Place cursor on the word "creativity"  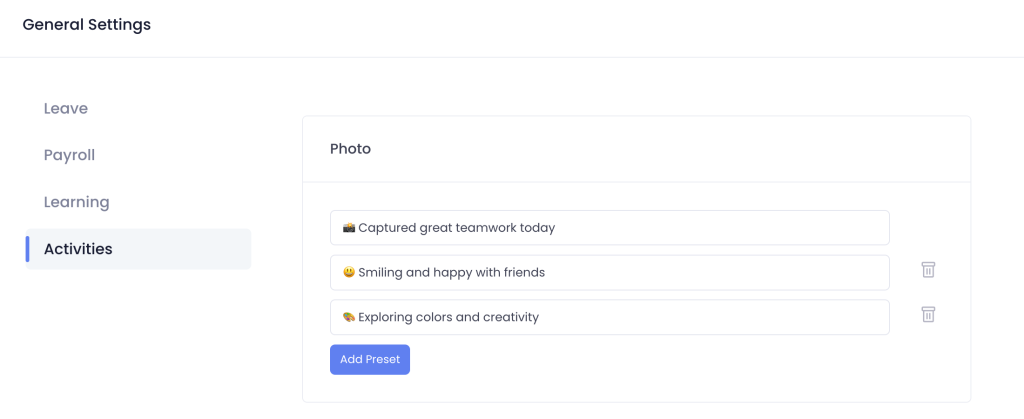[509, 317]
